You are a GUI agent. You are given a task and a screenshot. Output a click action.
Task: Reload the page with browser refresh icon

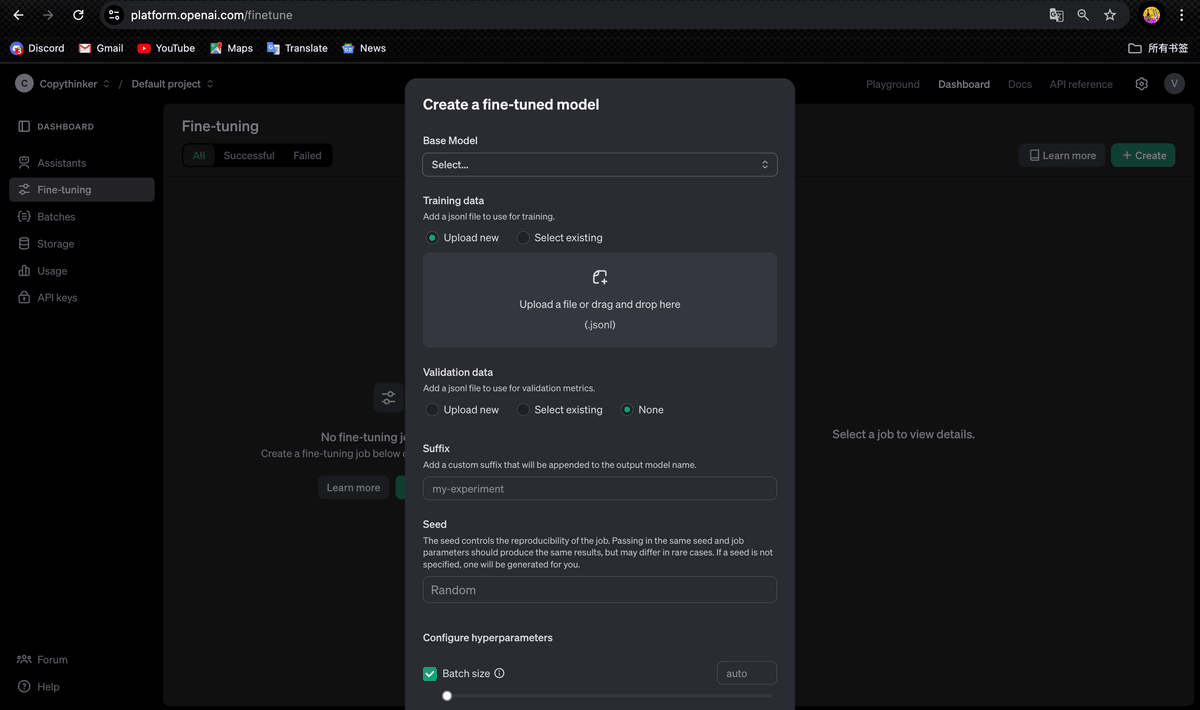tap(78, 15)
